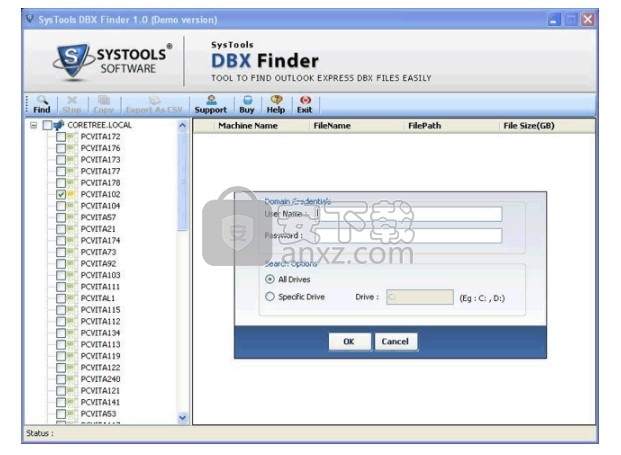
Task: Click the Drive letter input field
Action: 420,297
